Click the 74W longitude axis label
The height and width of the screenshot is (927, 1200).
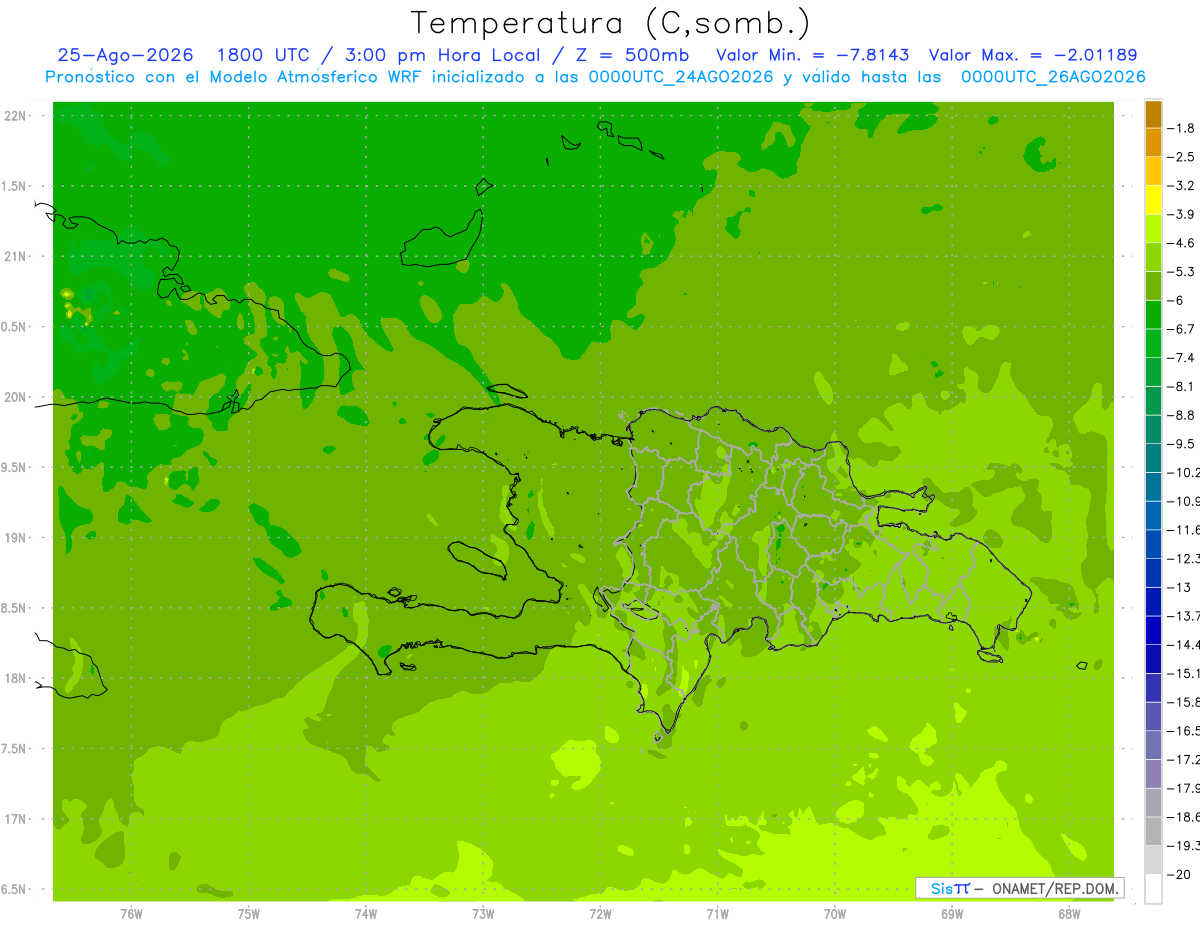click(366, 913)
